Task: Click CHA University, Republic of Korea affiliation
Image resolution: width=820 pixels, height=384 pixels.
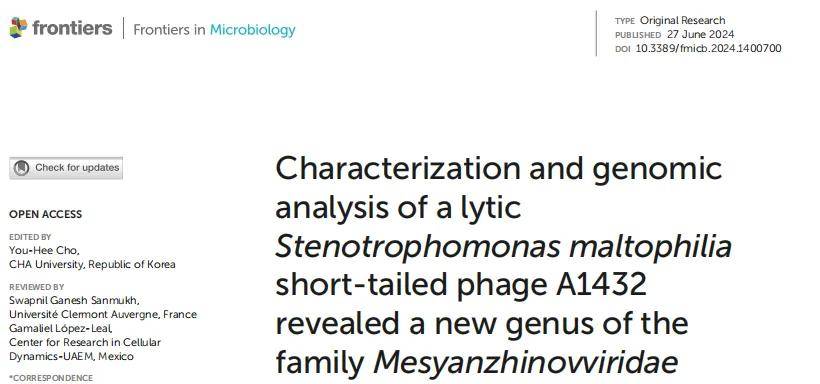Action: point(92,264)
